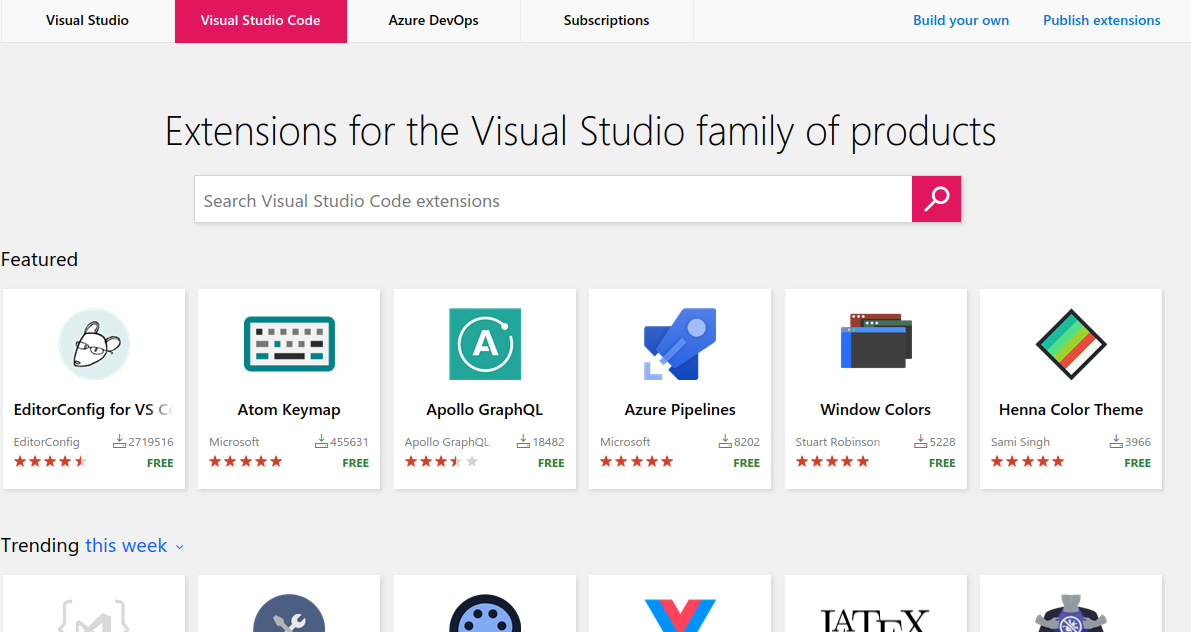This screenshot has width=1191, height=632.
Task: Open the Azure Pipelines extension title
Action: point(680,409)
